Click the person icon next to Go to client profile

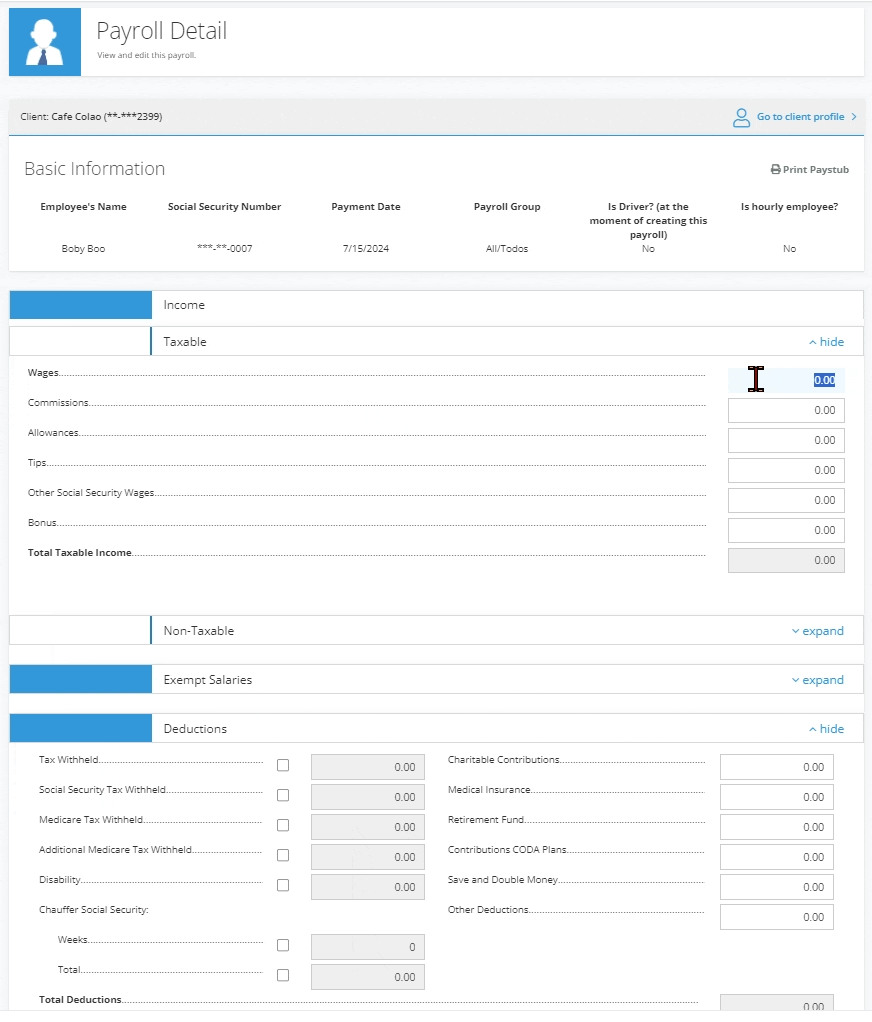[x=741, y=117]
